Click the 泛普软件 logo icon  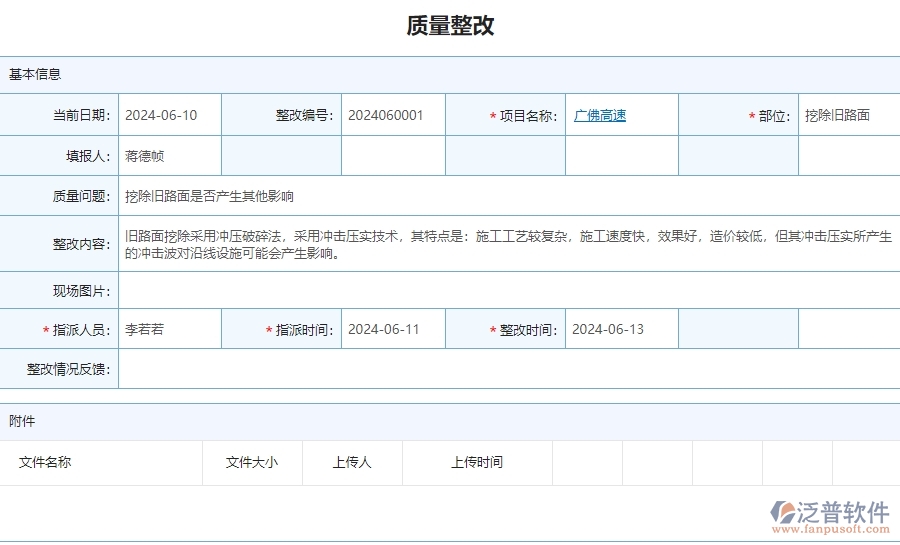[783, 513]
